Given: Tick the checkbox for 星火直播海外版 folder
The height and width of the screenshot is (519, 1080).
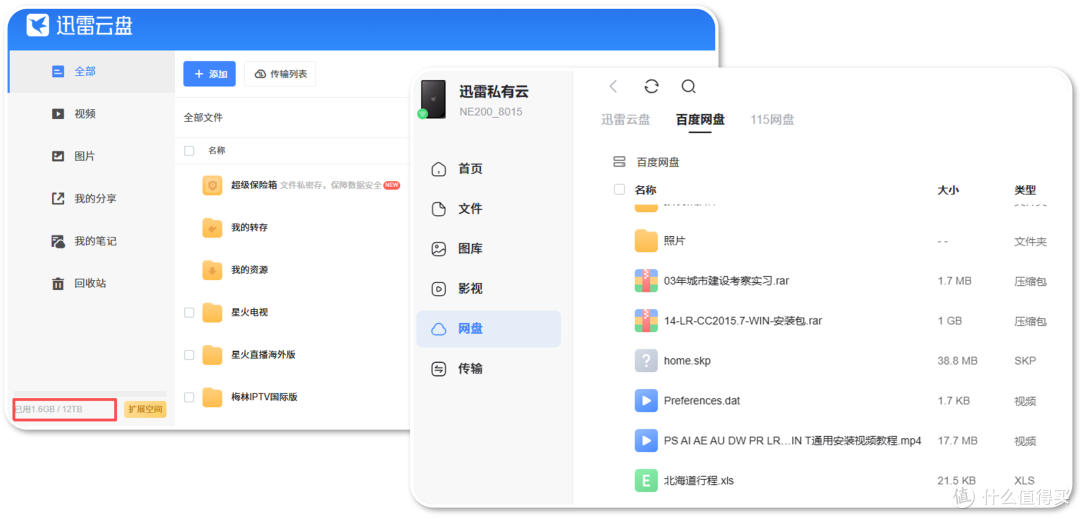Looking at the screenshot, I should pos(189,355).
